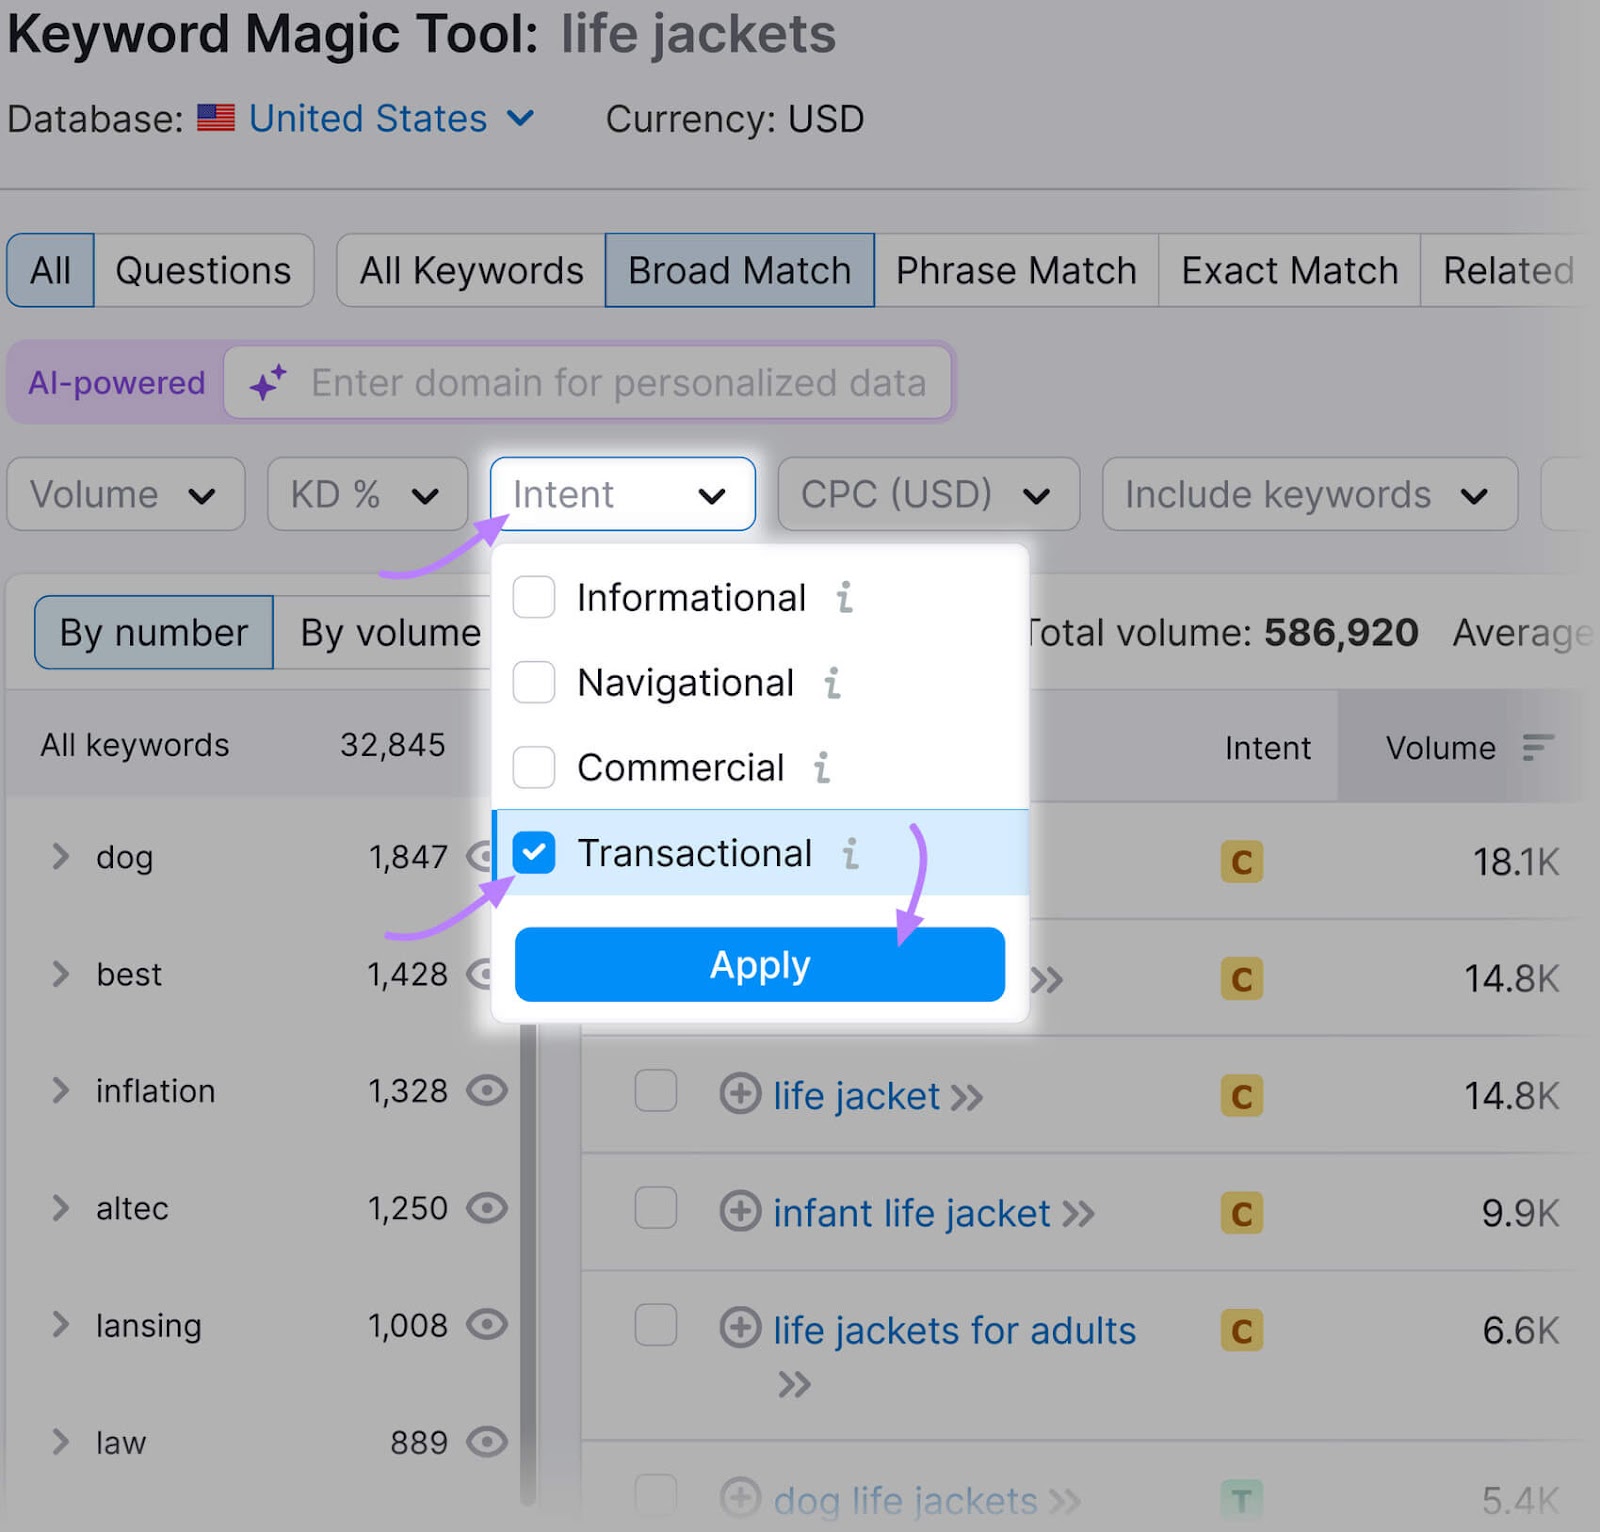Switch to the Related tab
The image size is (1600, 1532).
(1508, 270)
